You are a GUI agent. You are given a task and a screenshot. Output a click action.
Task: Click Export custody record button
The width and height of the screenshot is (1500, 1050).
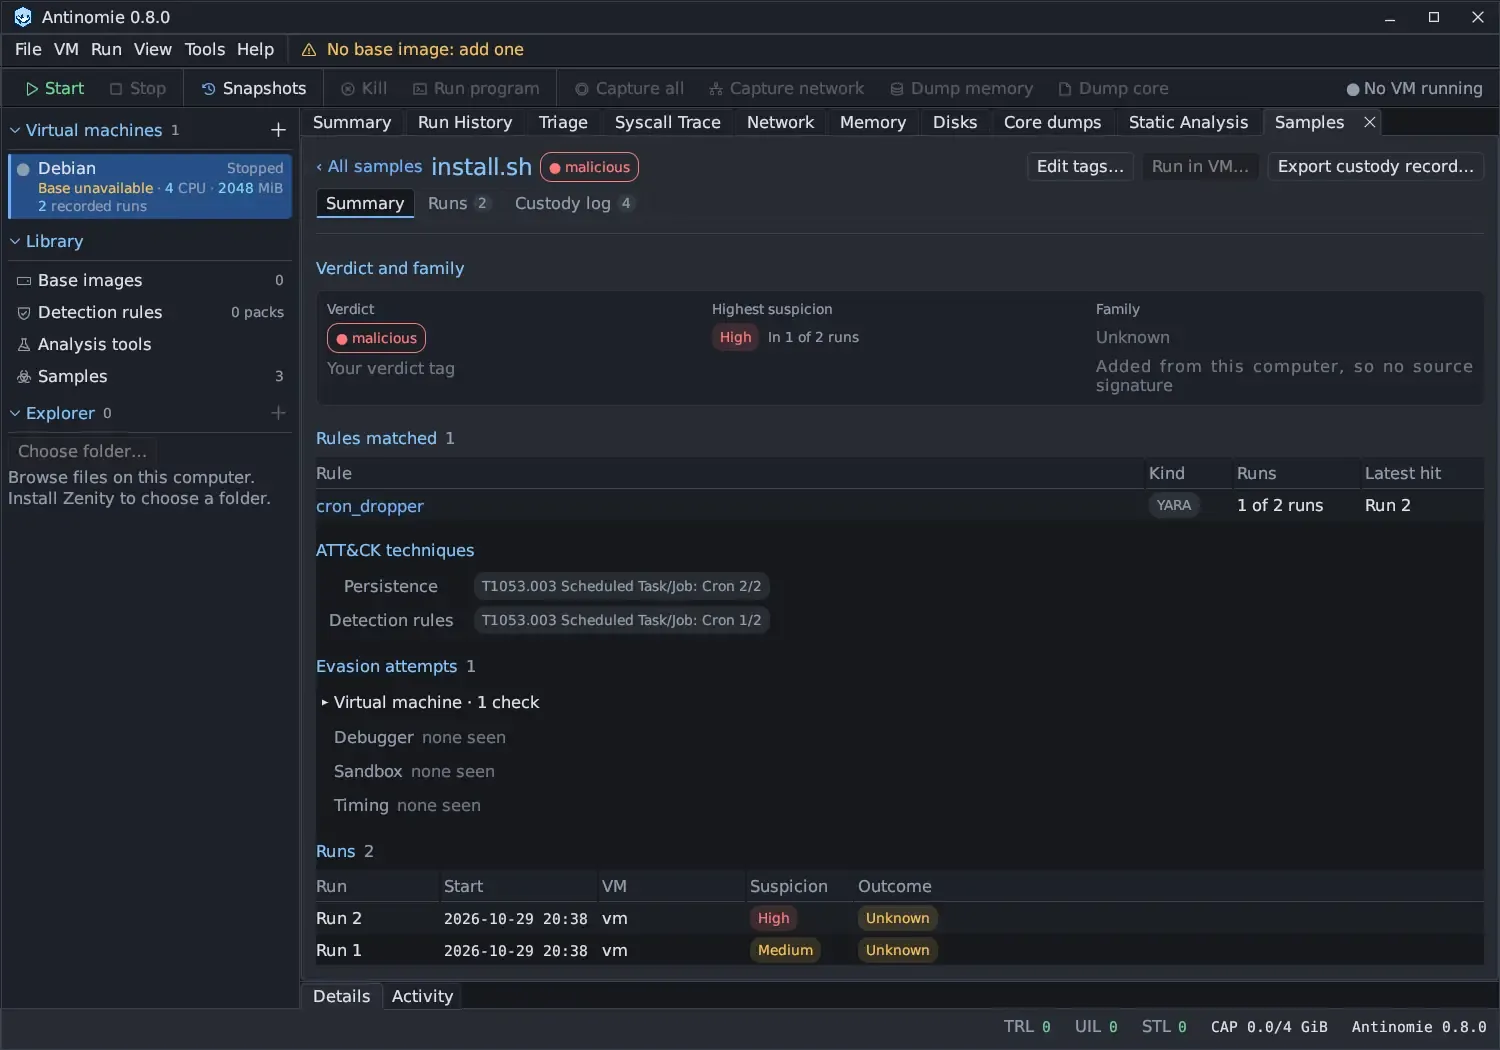[1376, 167]
